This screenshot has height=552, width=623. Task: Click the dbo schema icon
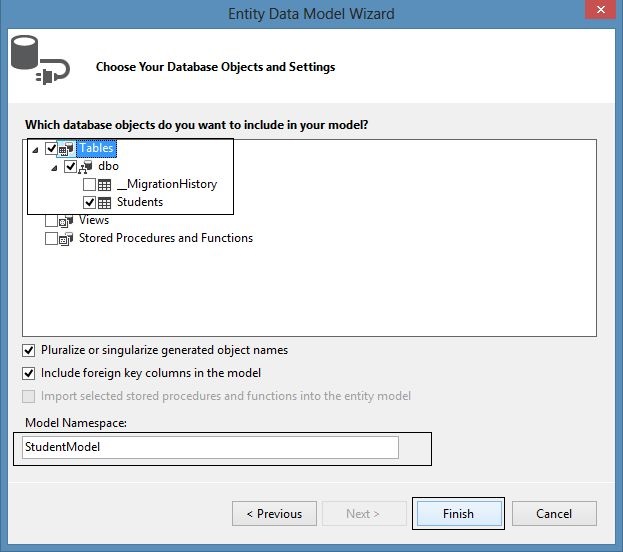pos(85,167)
